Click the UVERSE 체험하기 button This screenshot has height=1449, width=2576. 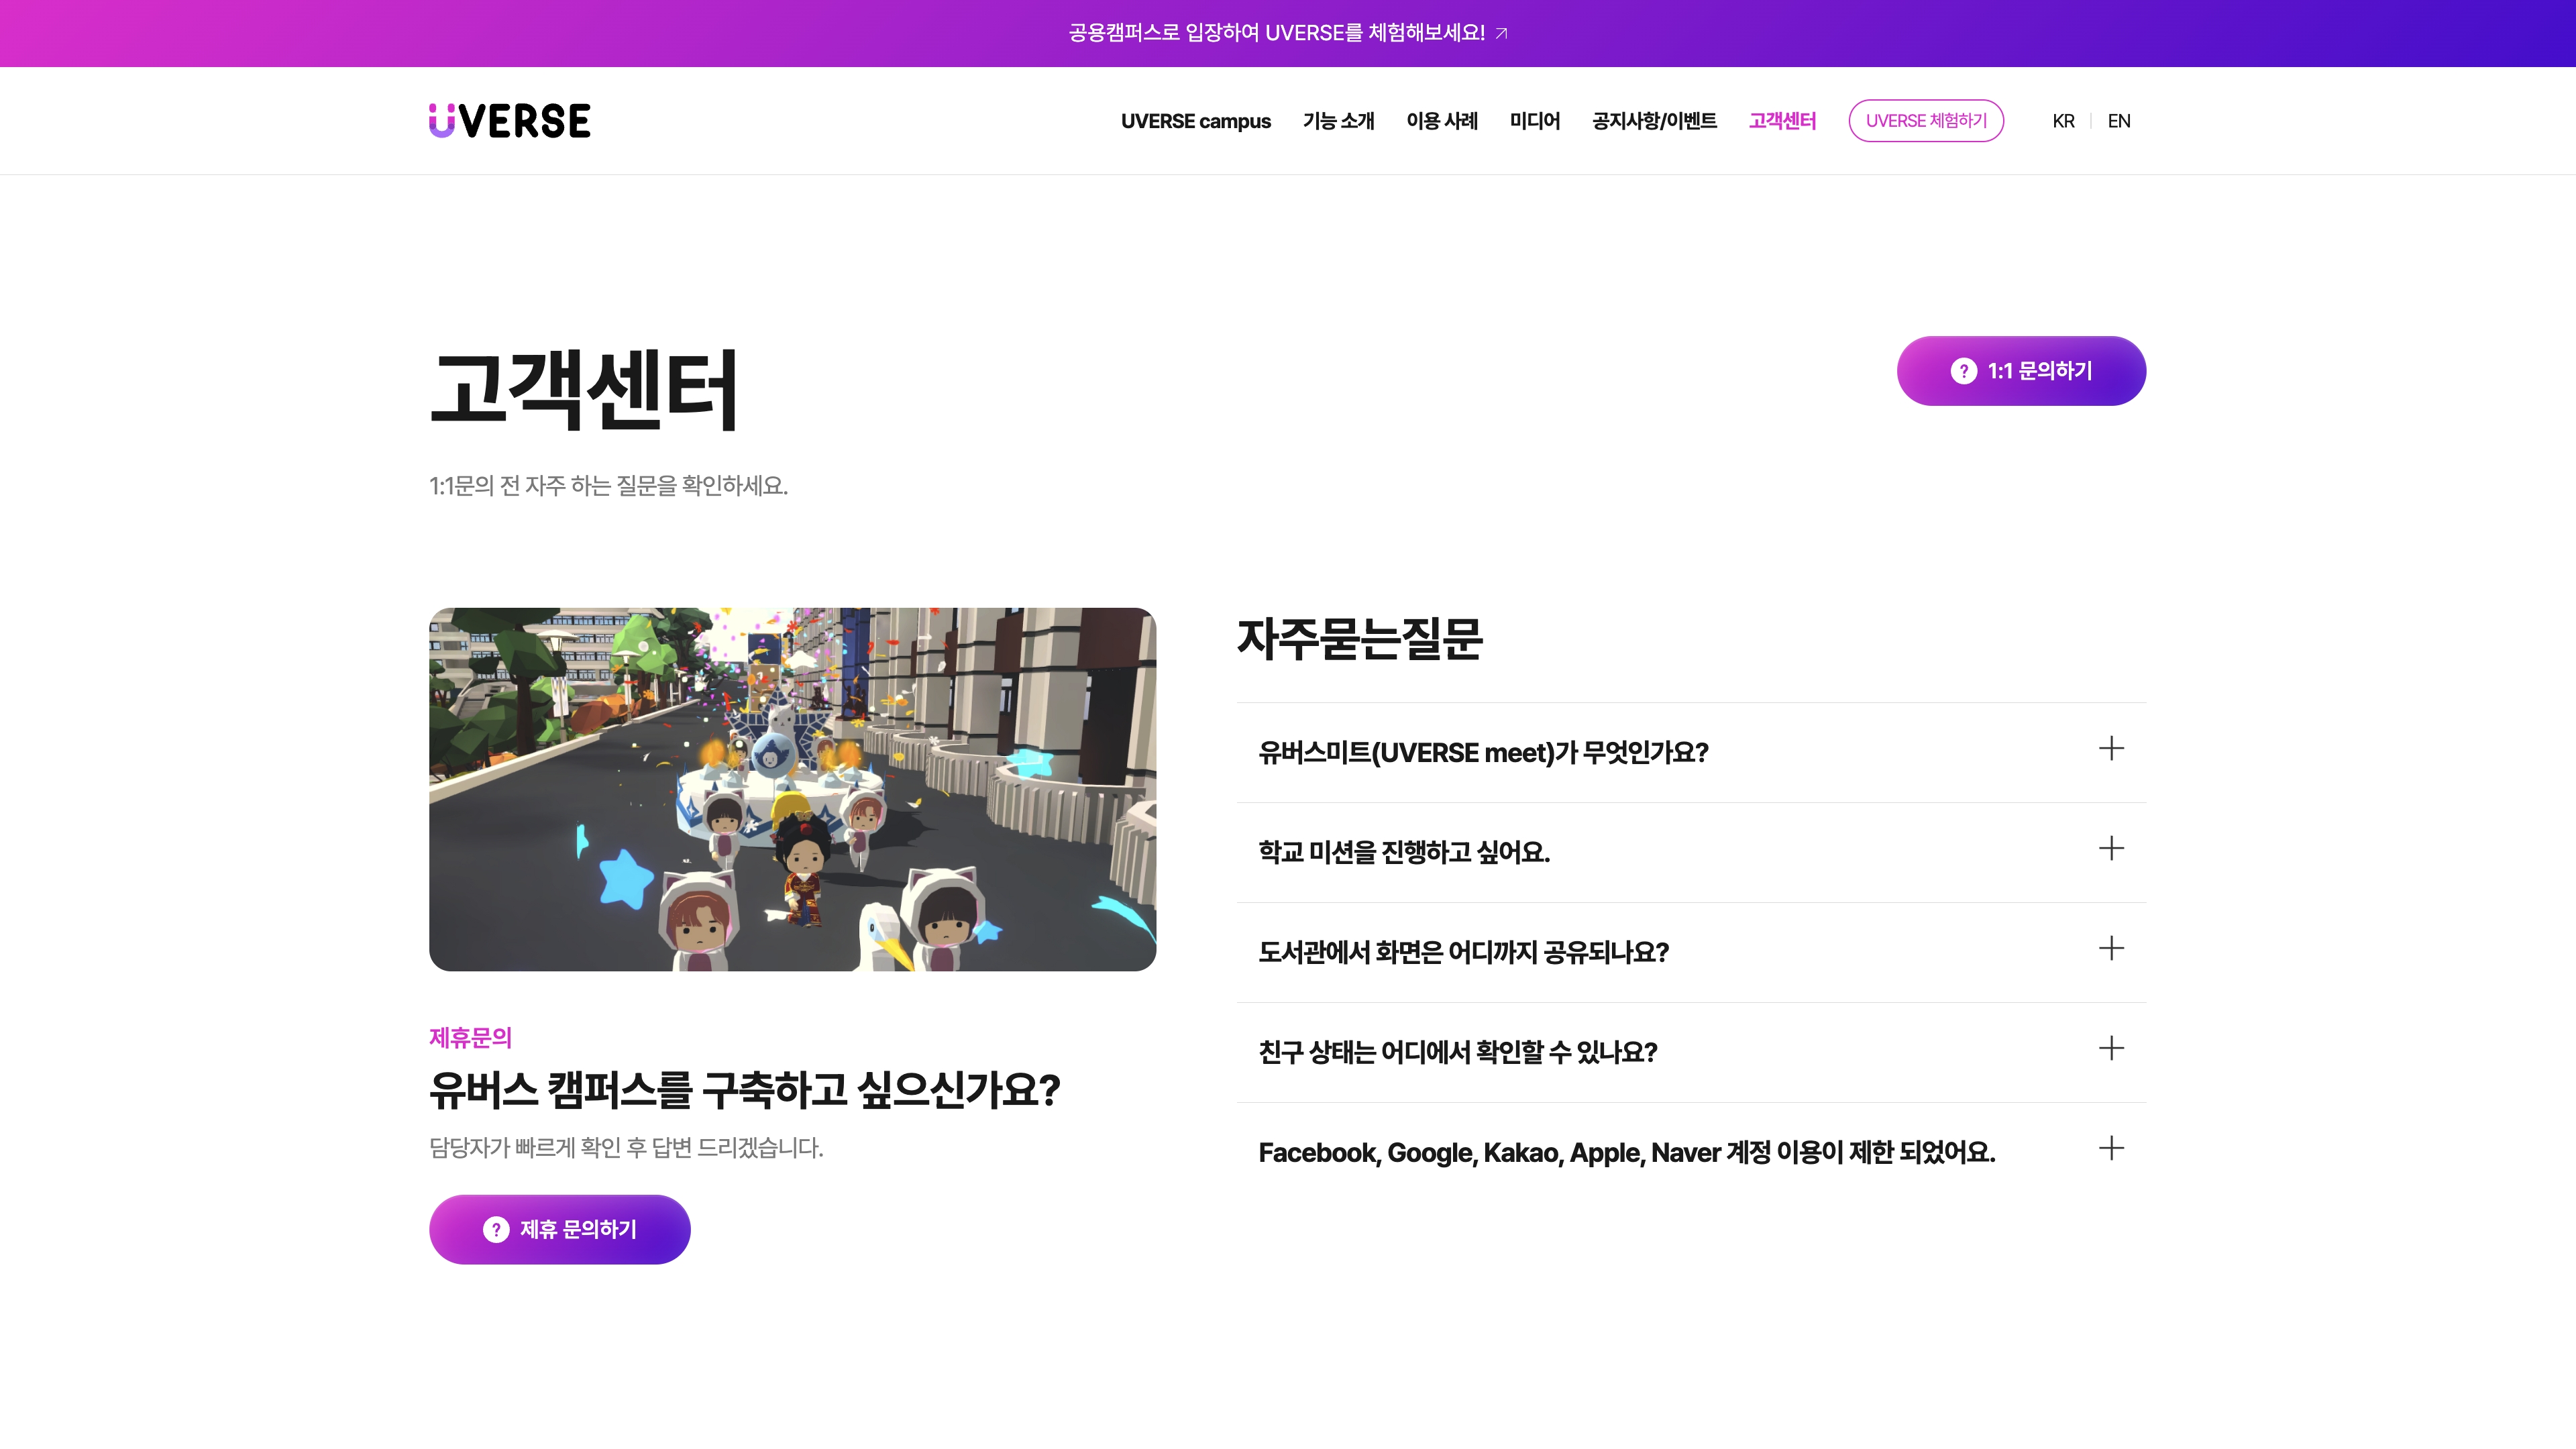click(1926, 121)
